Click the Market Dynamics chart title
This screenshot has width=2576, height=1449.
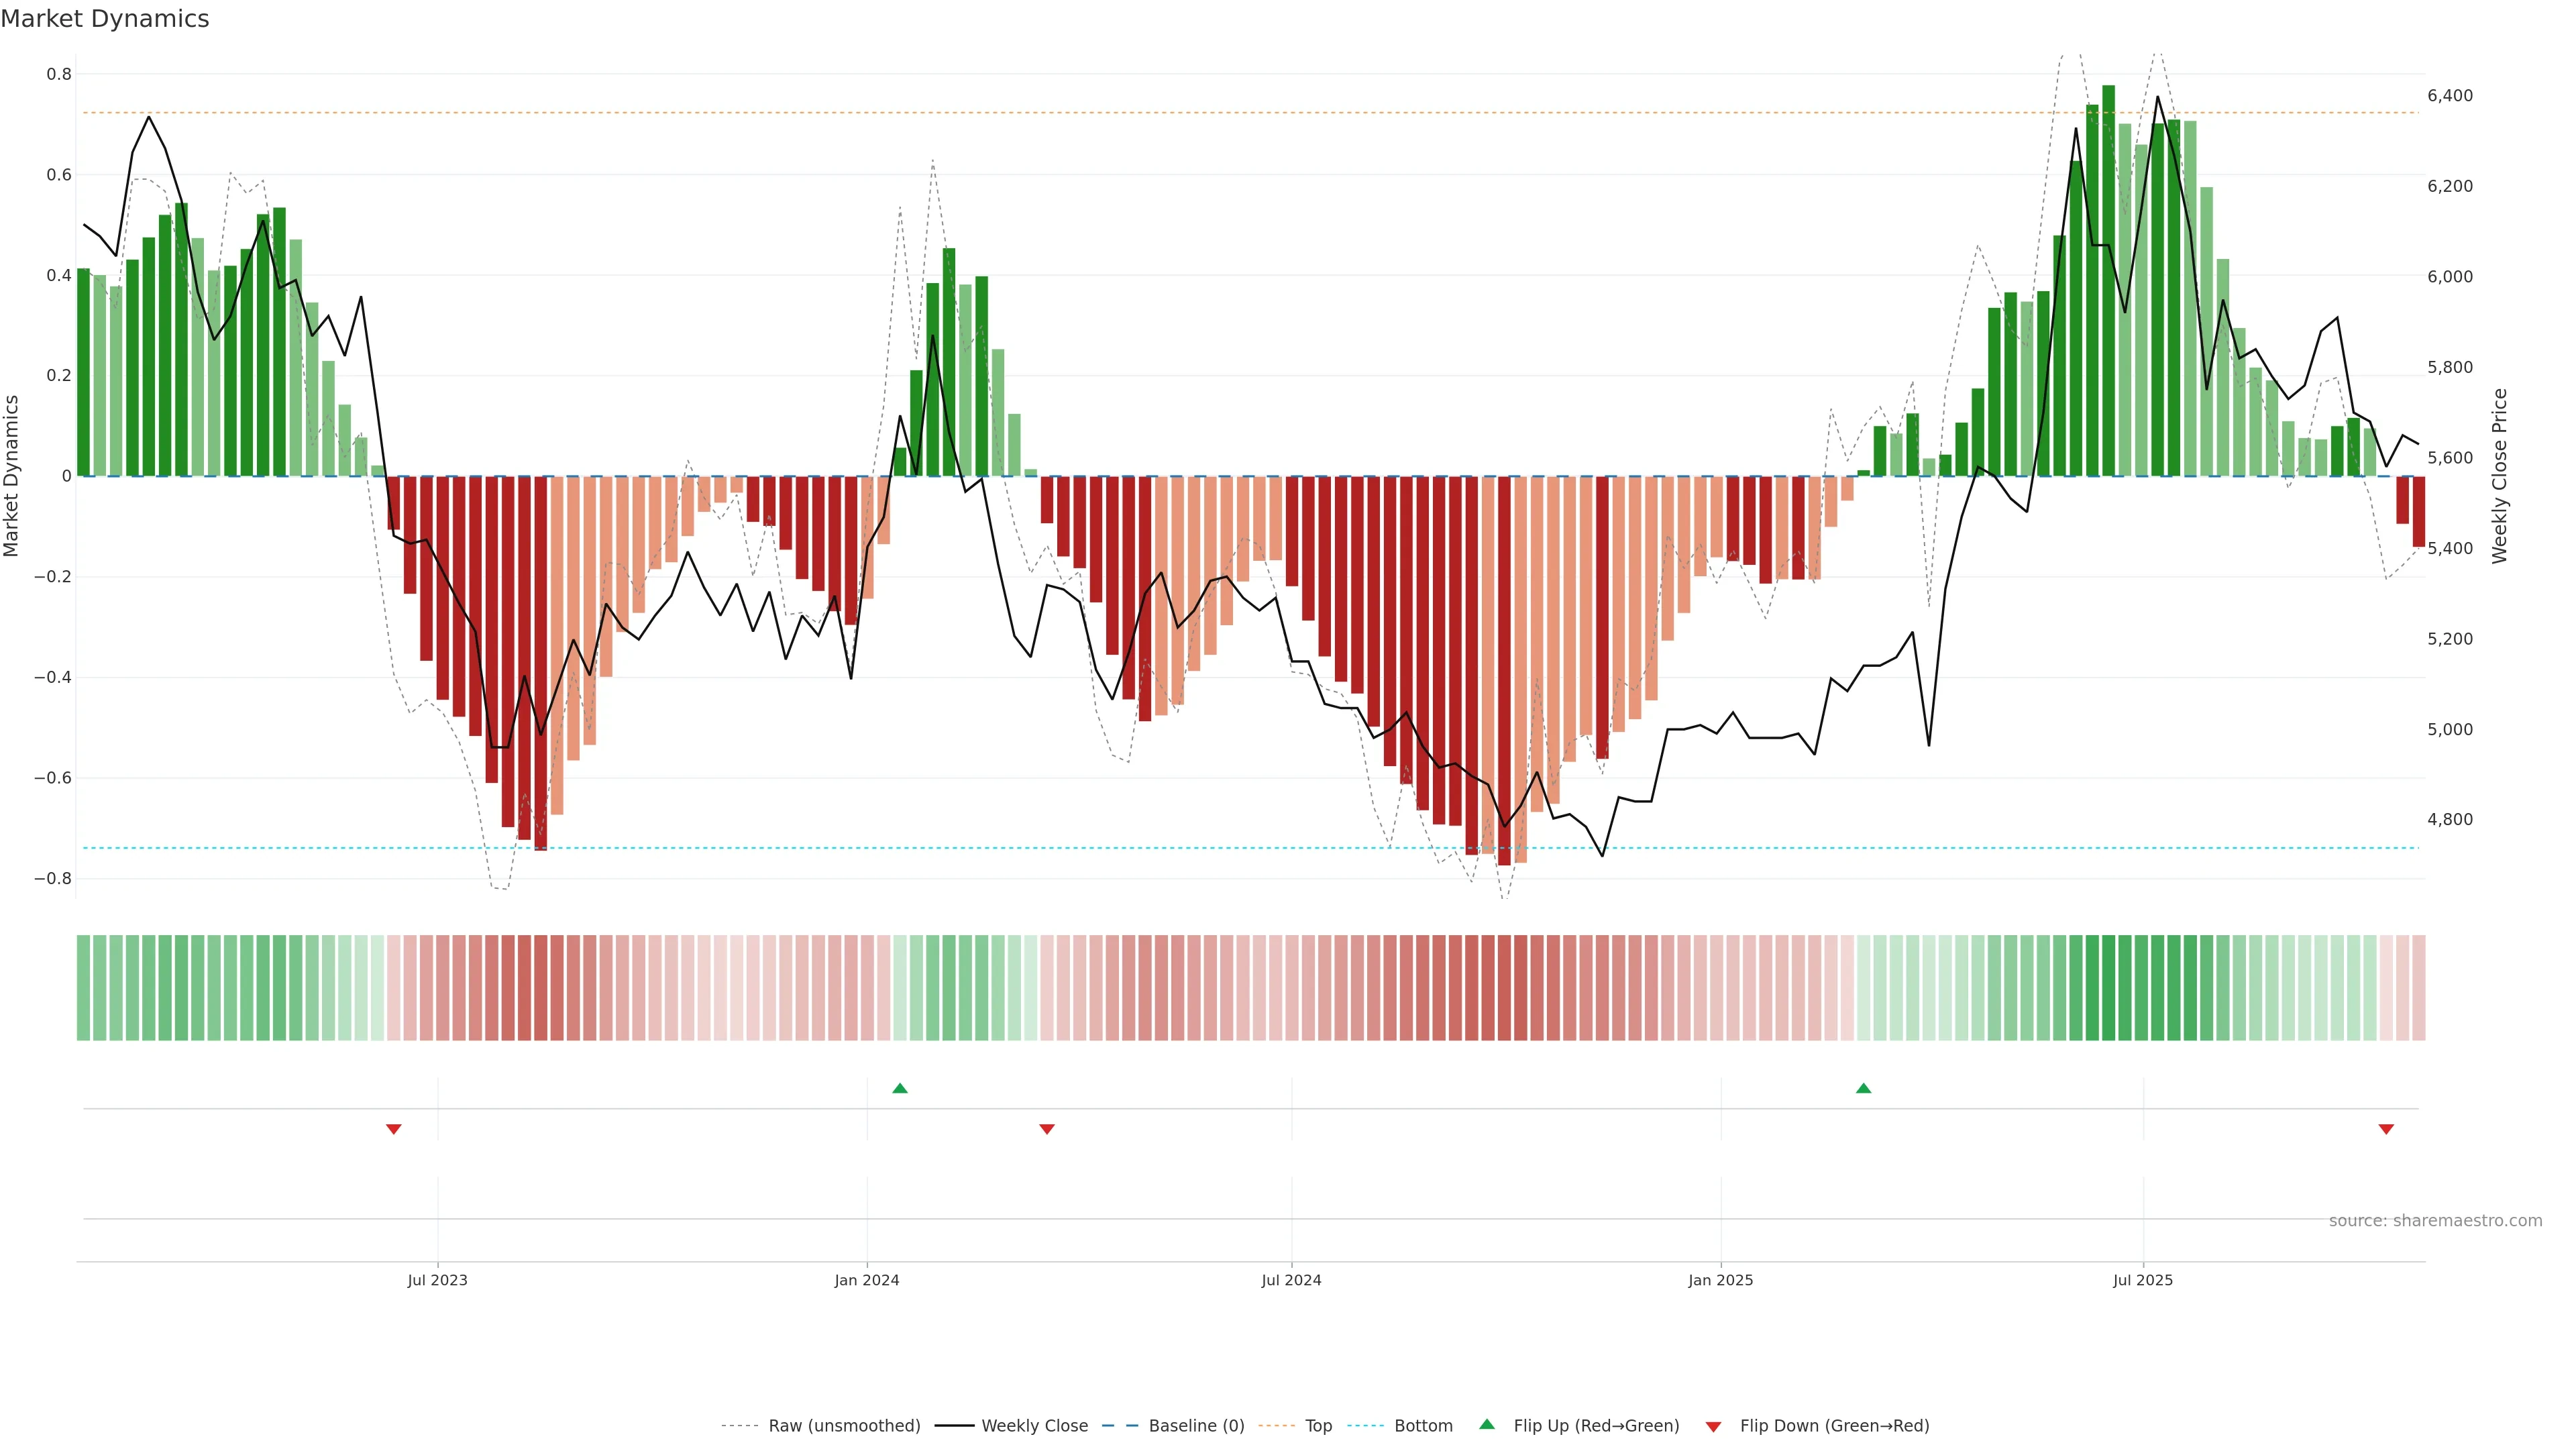tap(105, 19)
